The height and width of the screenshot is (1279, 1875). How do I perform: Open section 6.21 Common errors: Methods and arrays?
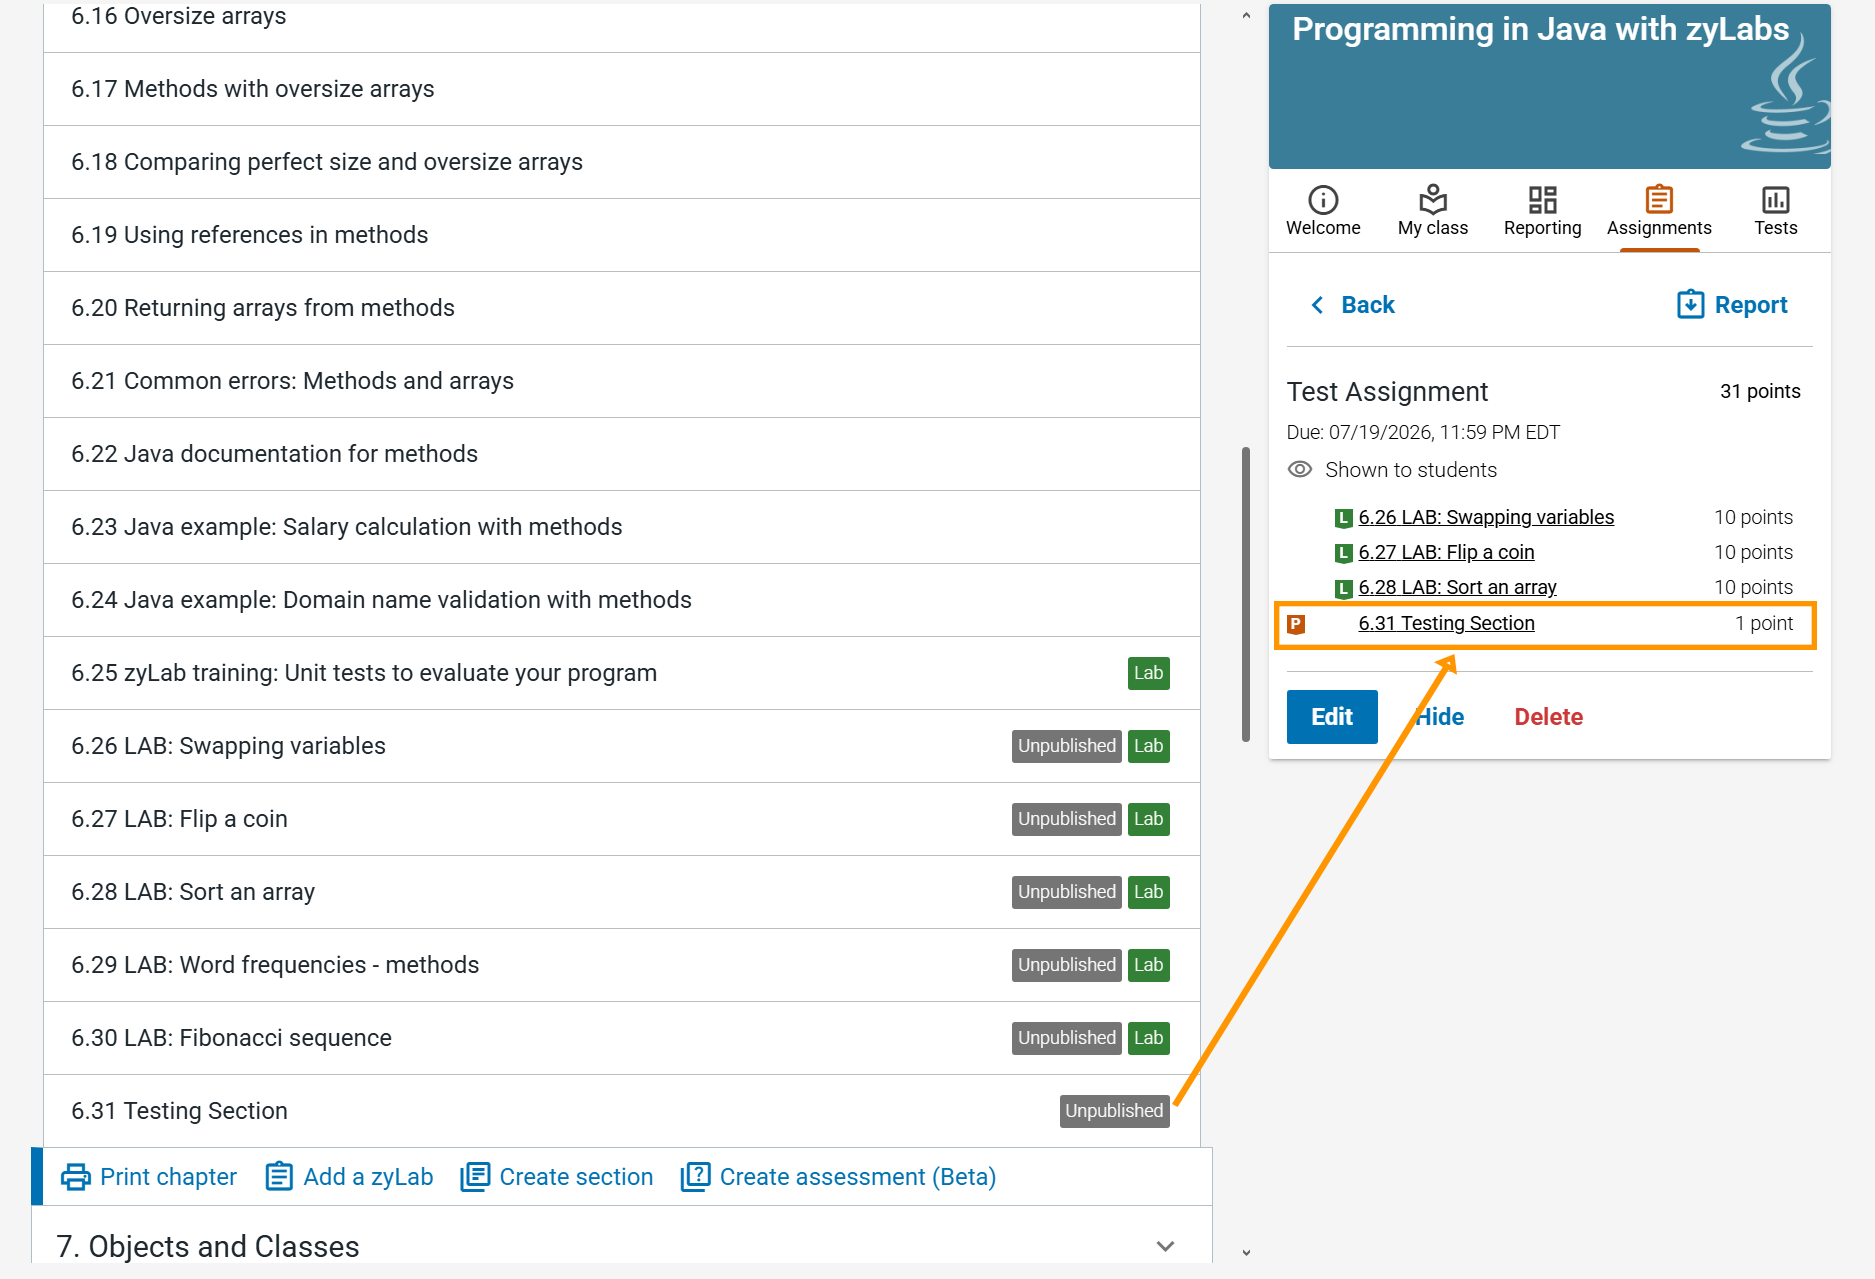[x=622, y=381]
